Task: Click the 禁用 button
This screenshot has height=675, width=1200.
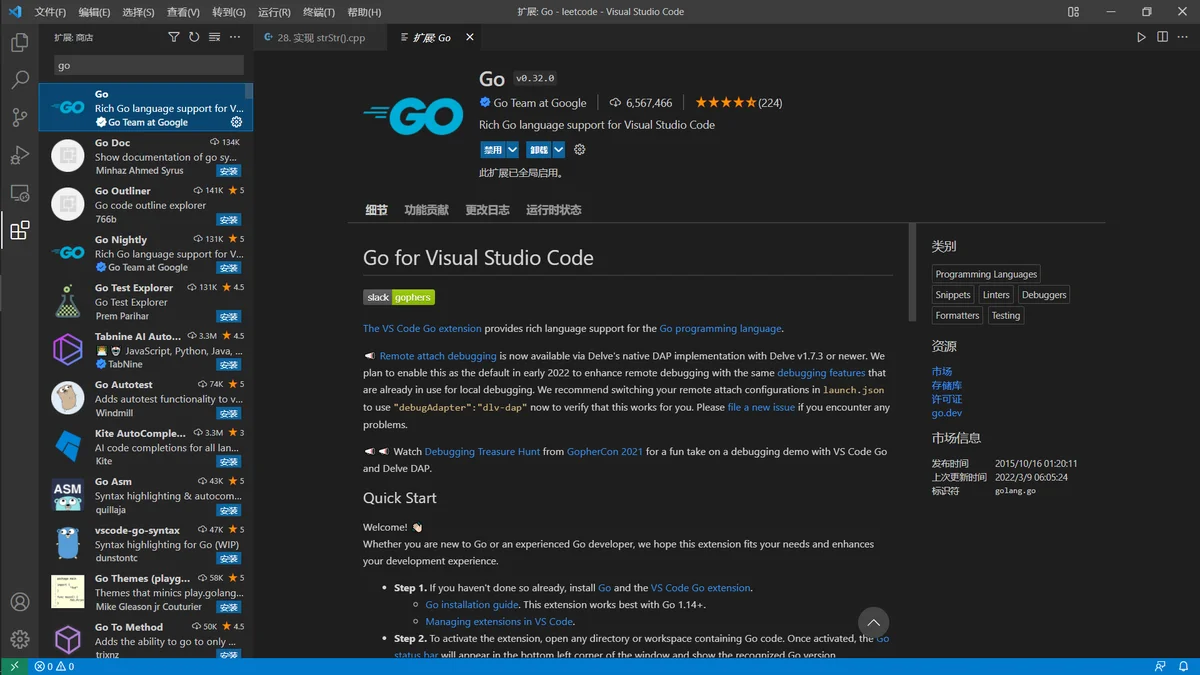Action: pos(493,150)
